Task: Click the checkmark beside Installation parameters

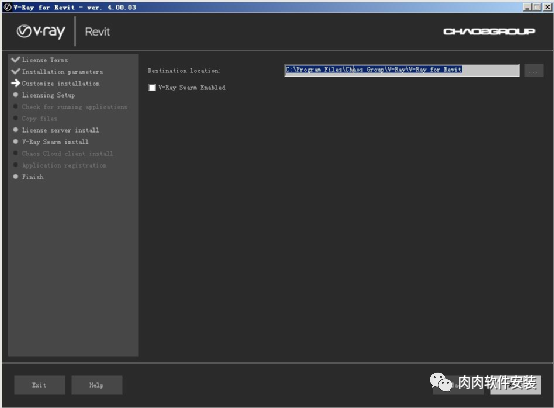Action: pyautogui.click(x=16, y=71)
